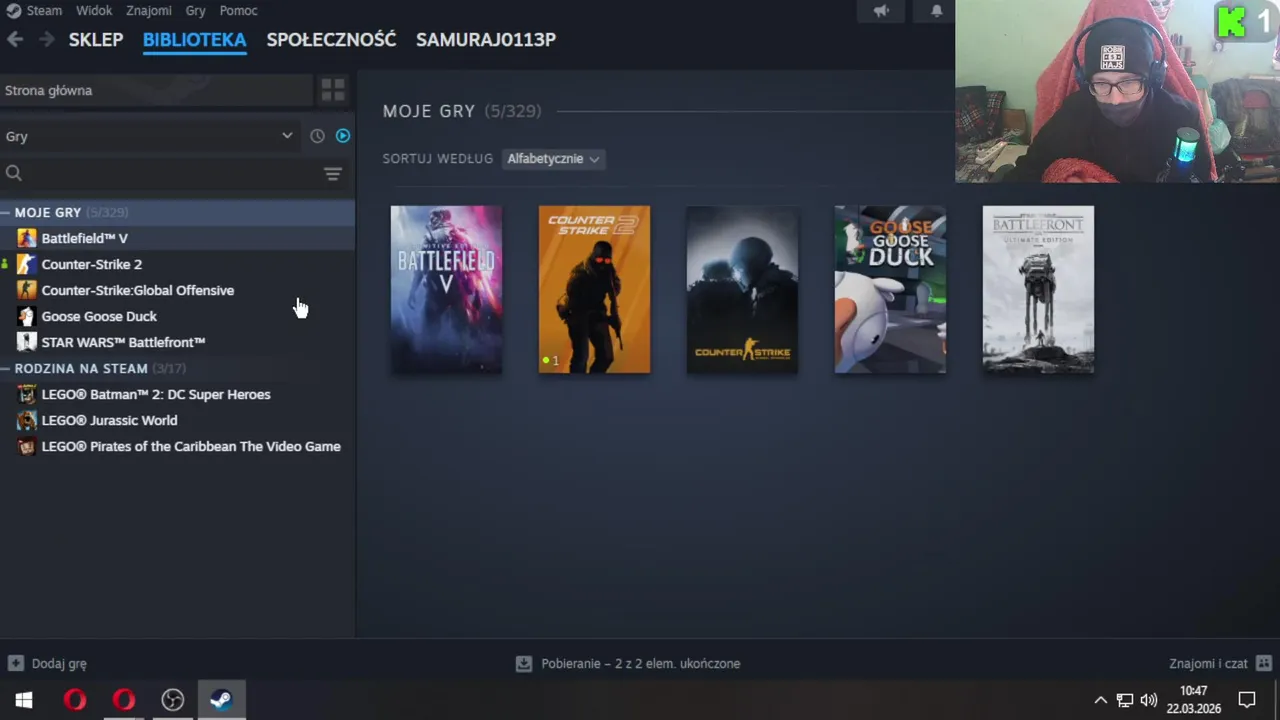Switch to the BIBLIOTEKA tab
This screenshot has height=720, width=1280.
[x=194, y=40]
